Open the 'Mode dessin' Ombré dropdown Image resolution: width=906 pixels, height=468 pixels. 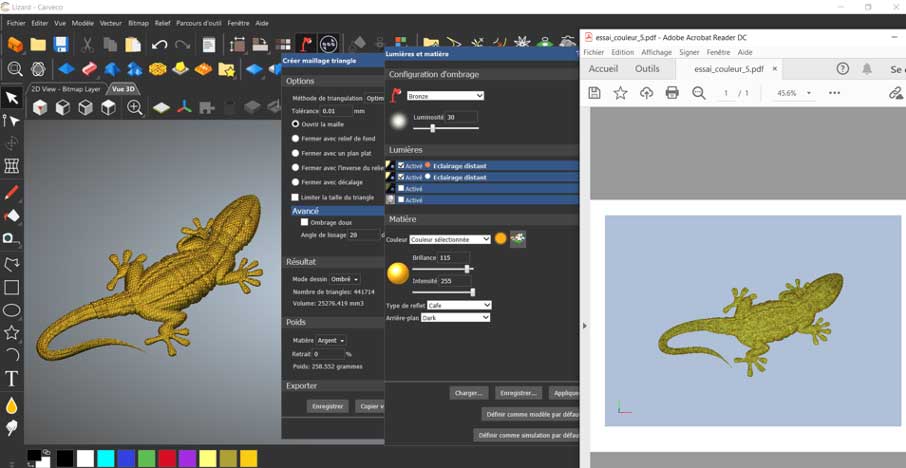344,279
